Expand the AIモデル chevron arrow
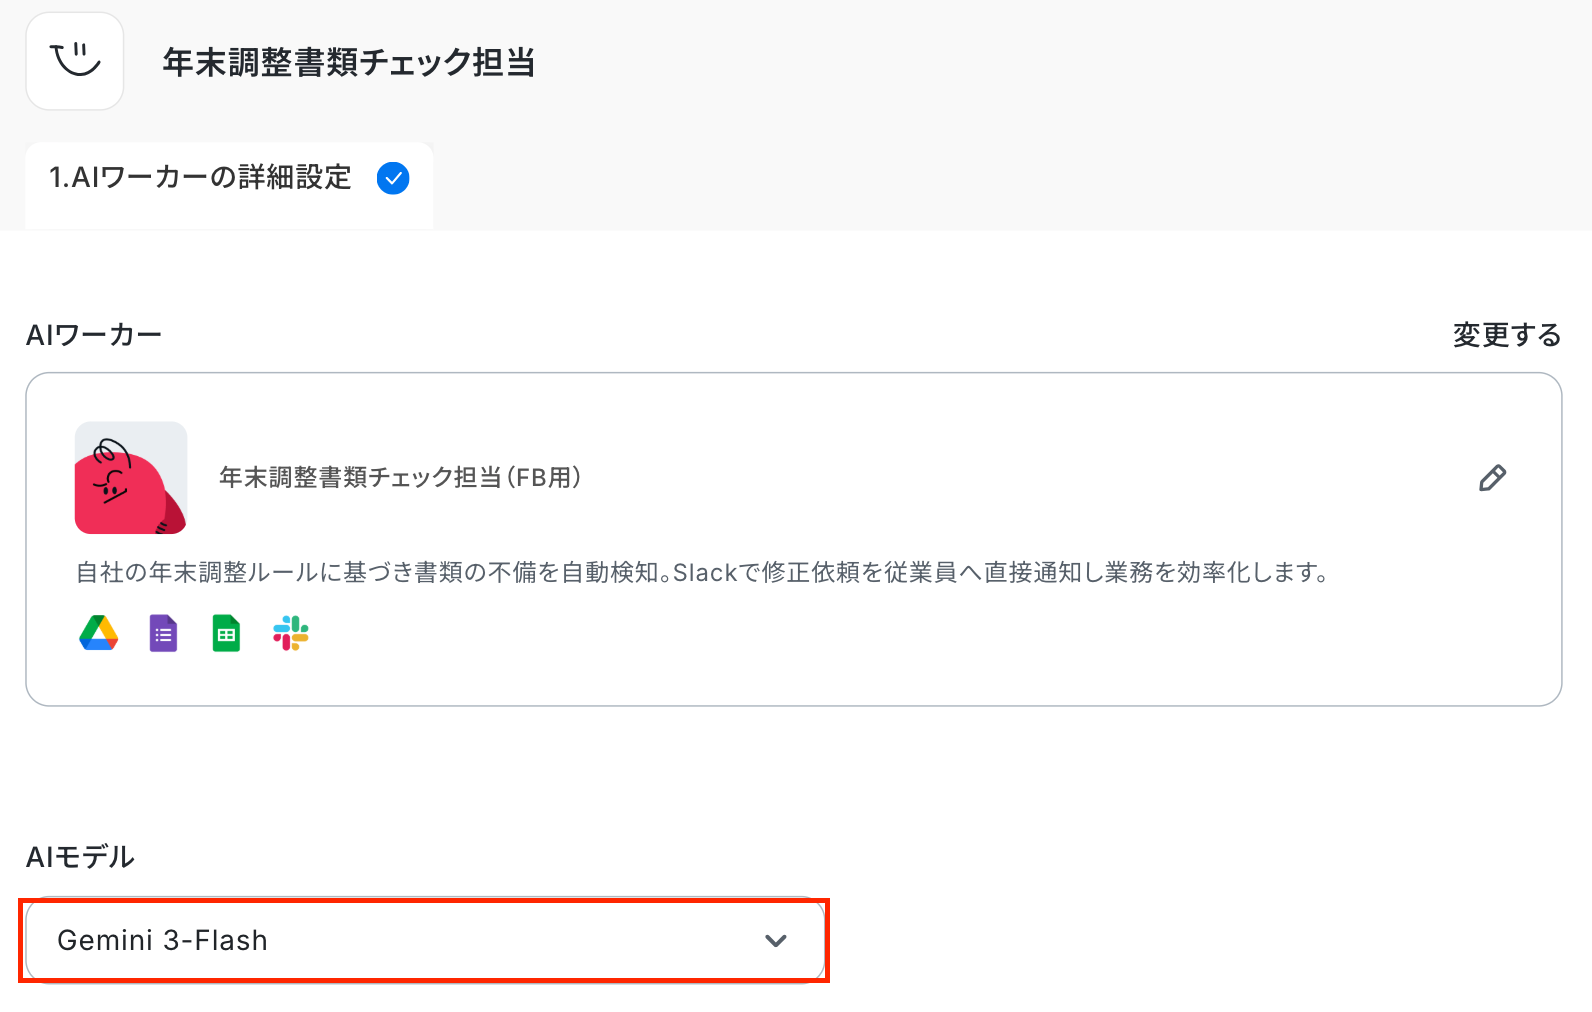Viewport: 1592px width, 1012px height. (776, 941)
